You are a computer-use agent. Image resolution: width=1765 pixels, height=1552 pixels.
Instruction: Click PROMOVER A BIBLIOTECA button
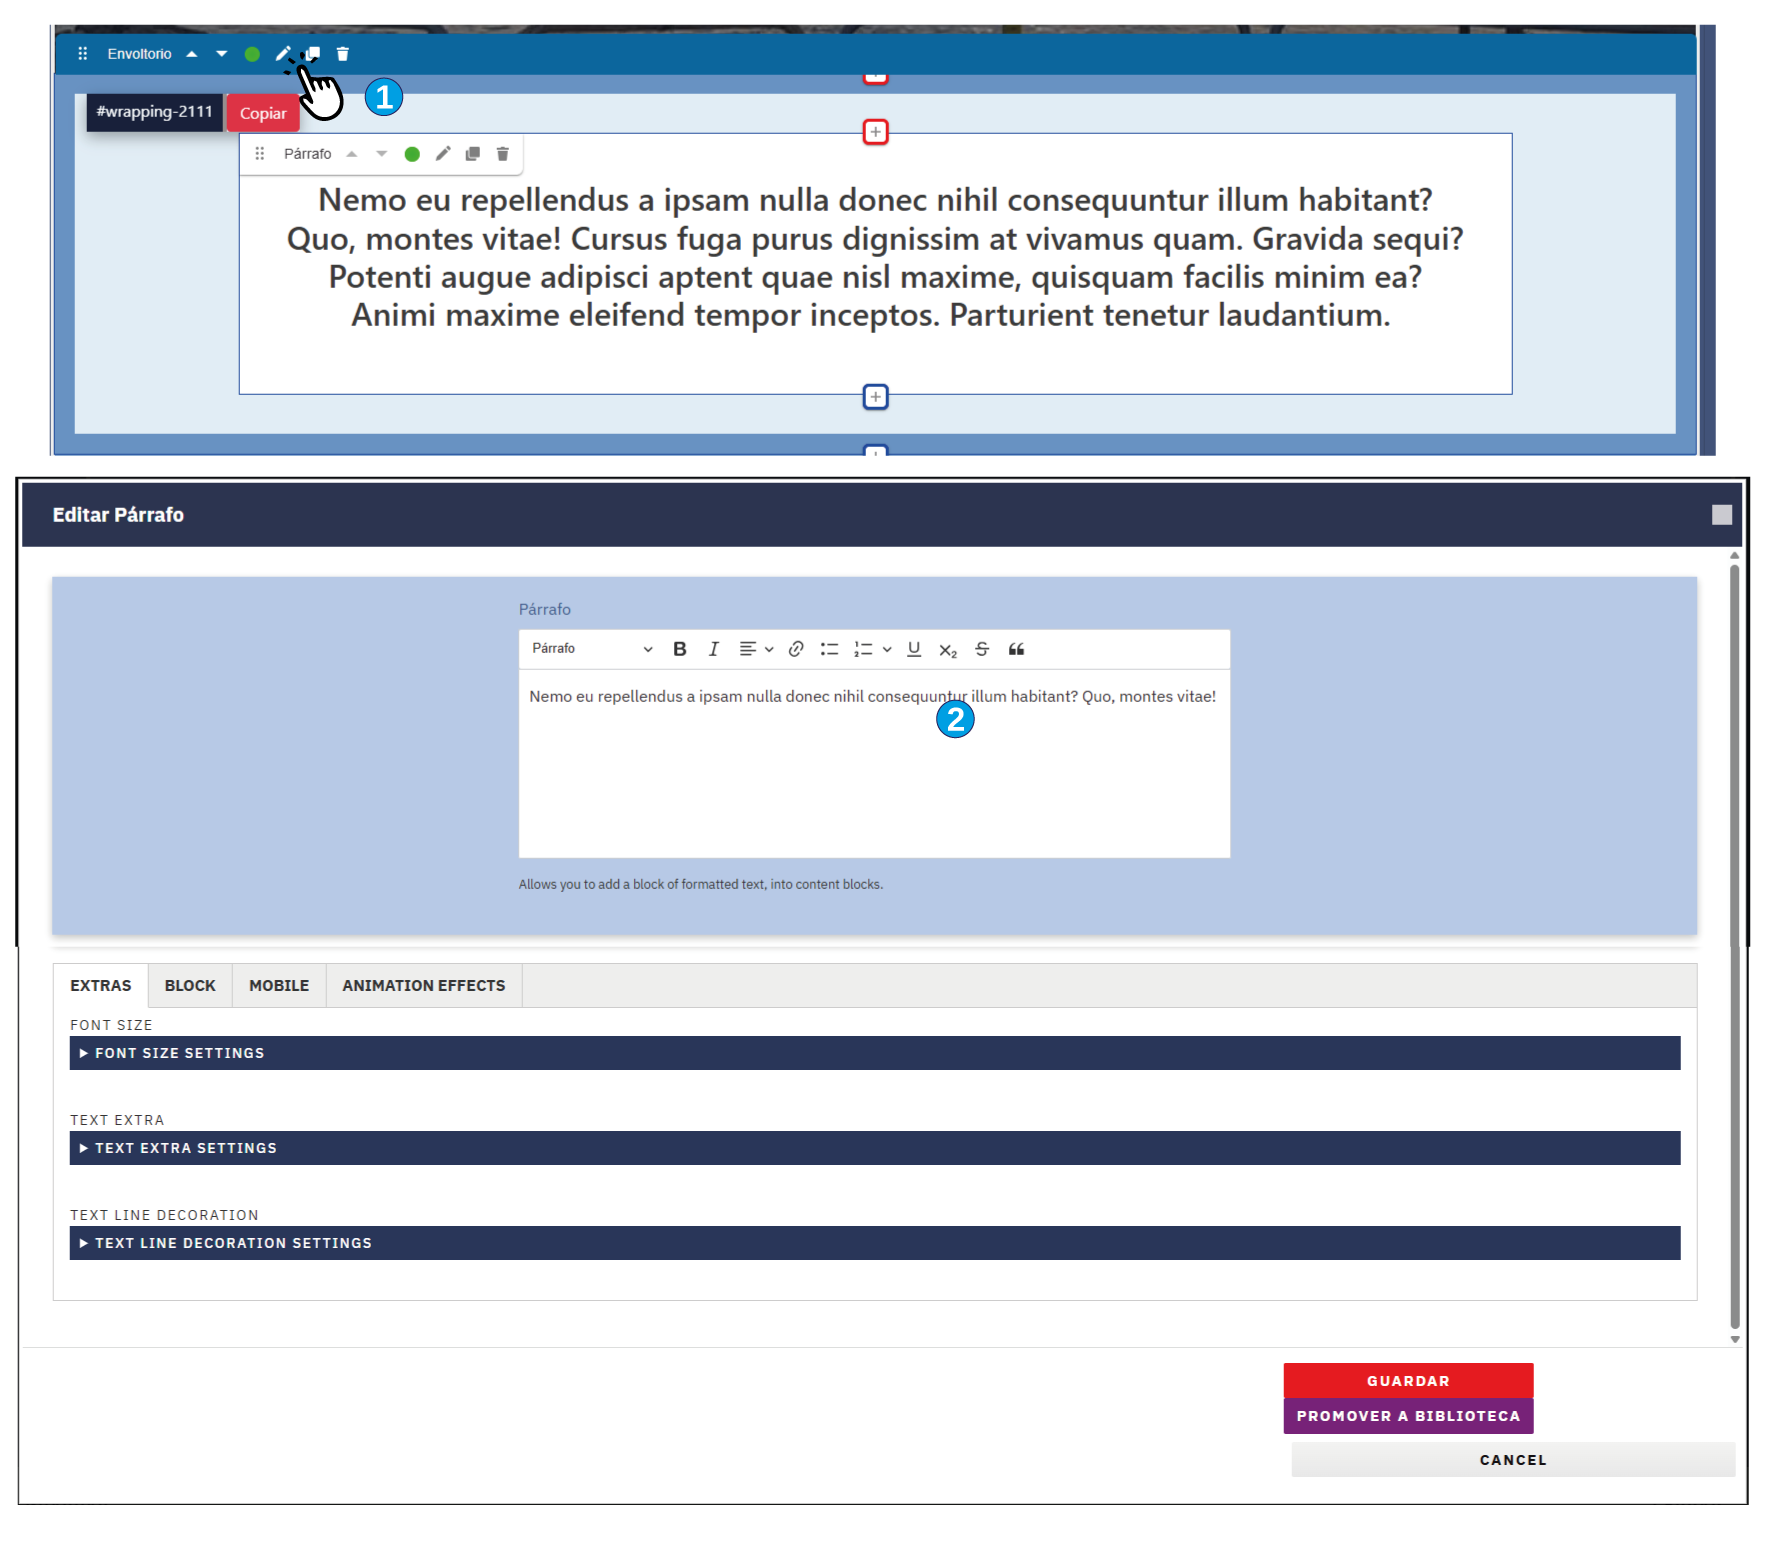pyautogui.click(x=1408, y=1416)
